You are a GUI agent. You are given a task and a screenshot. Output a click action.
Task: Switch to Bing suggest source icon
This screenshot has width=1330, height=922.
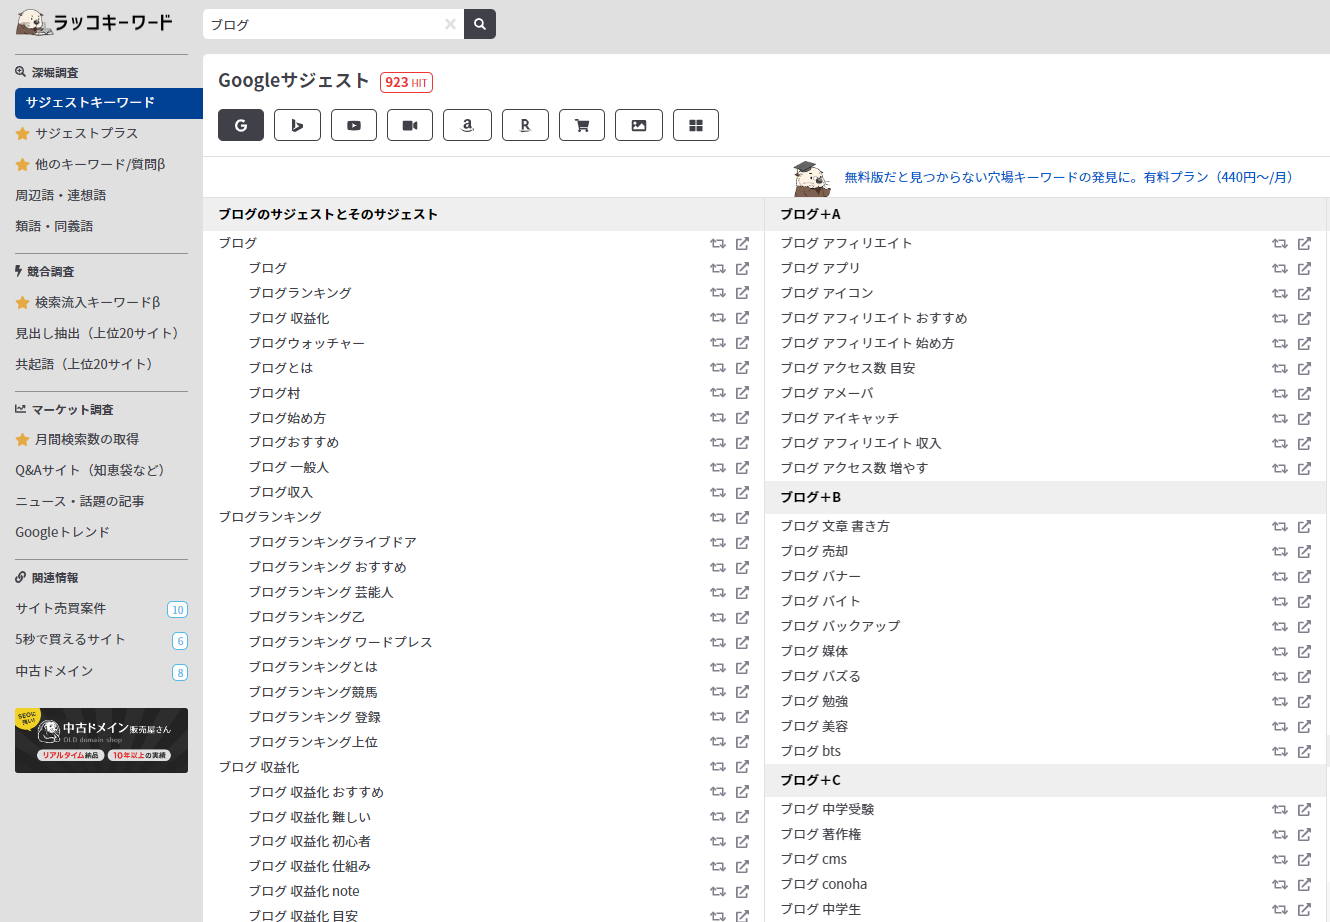point(297,125)
